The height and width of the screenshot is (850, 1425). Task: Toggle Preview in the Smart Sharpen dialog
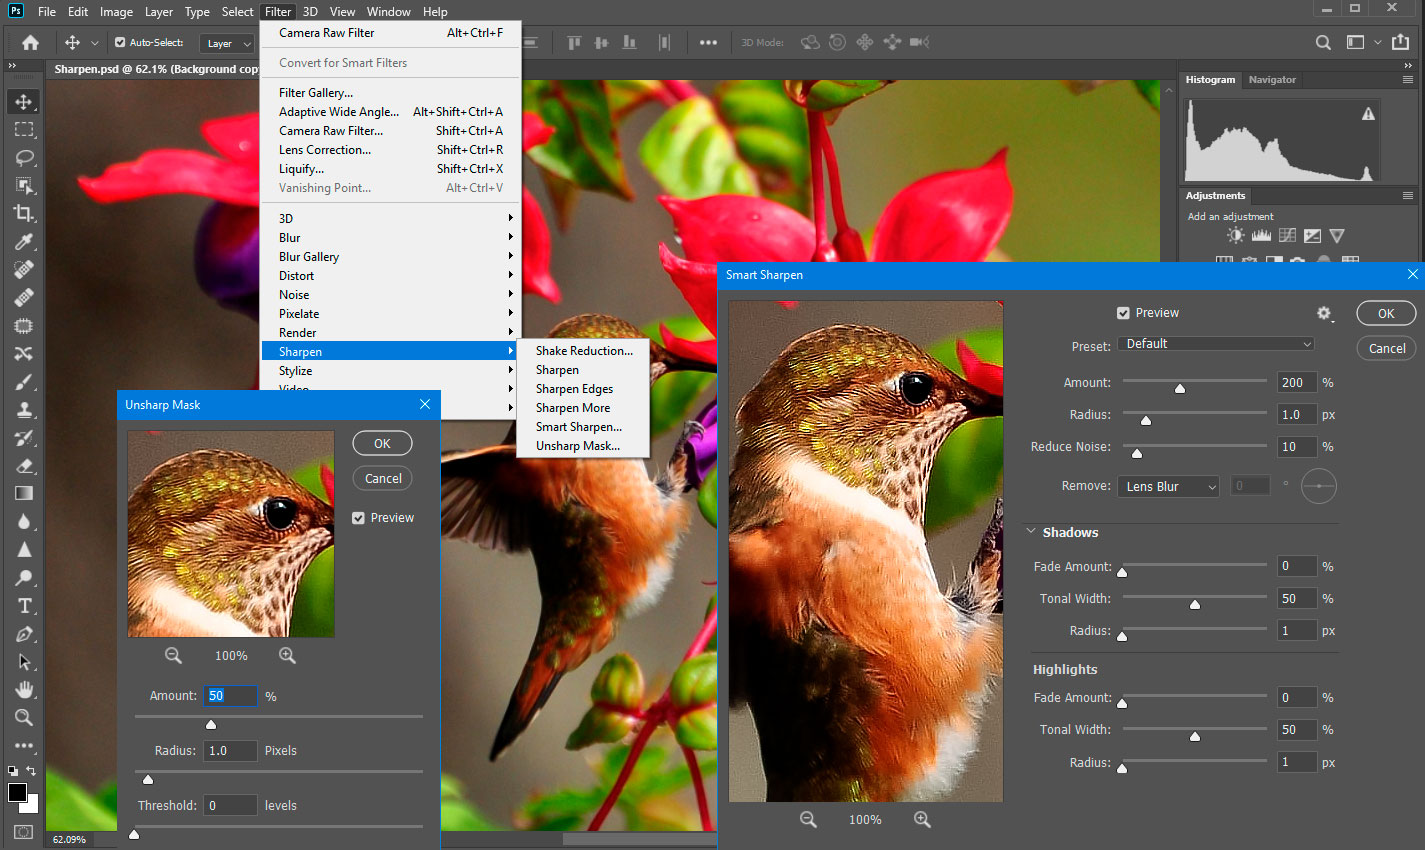[x=1123, y=312]
